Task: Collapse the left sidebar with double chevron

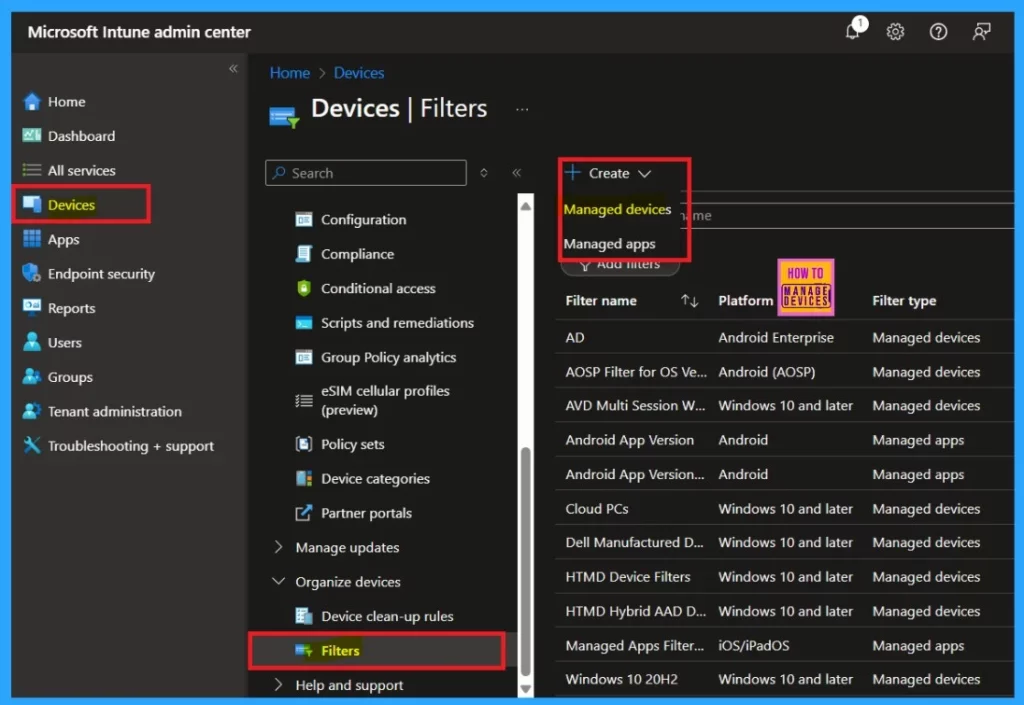Action: tap(233, 69)
